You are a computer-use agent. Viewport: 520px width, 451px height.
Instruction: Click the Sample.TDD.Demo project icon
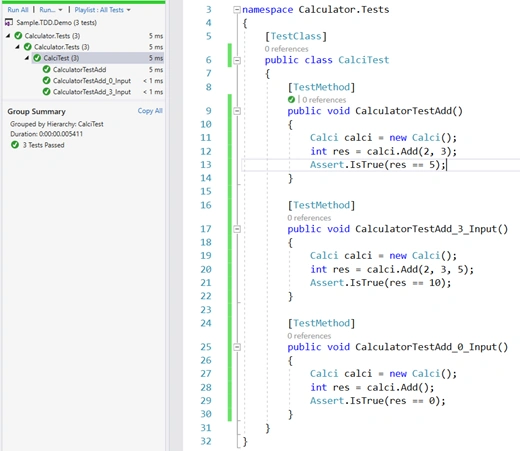(x=9, y=23)
